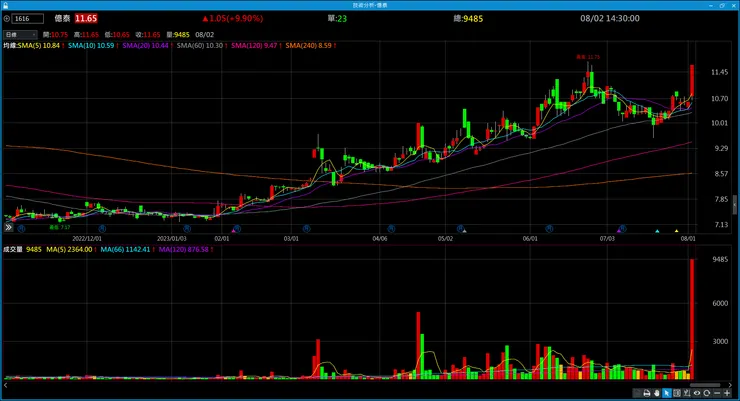Image resolution: width=740 pixels, height=401 pixels.
Task: Click the red price 11.65 badge
Action: 86,18
